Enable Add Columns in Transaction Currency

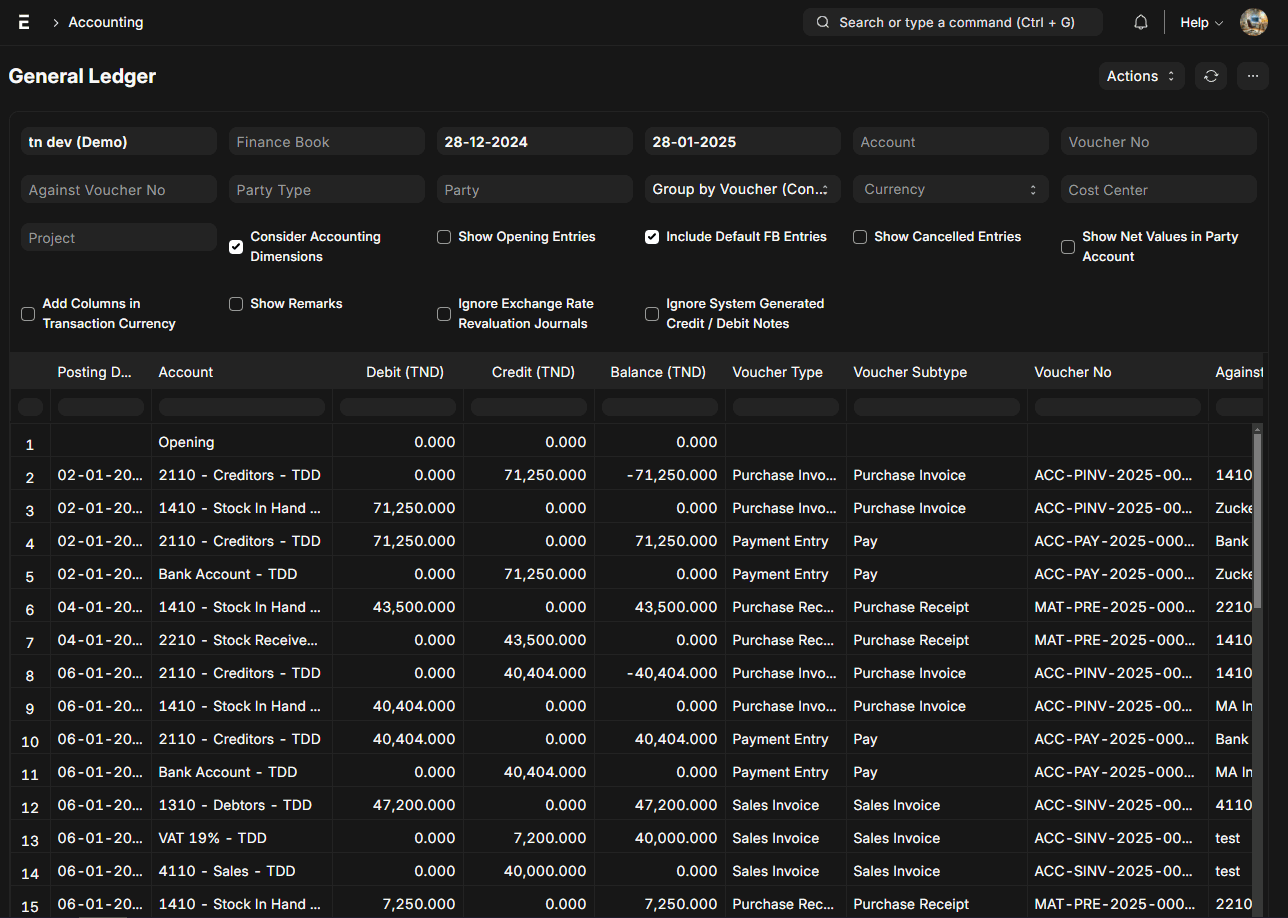click(28, 314)
